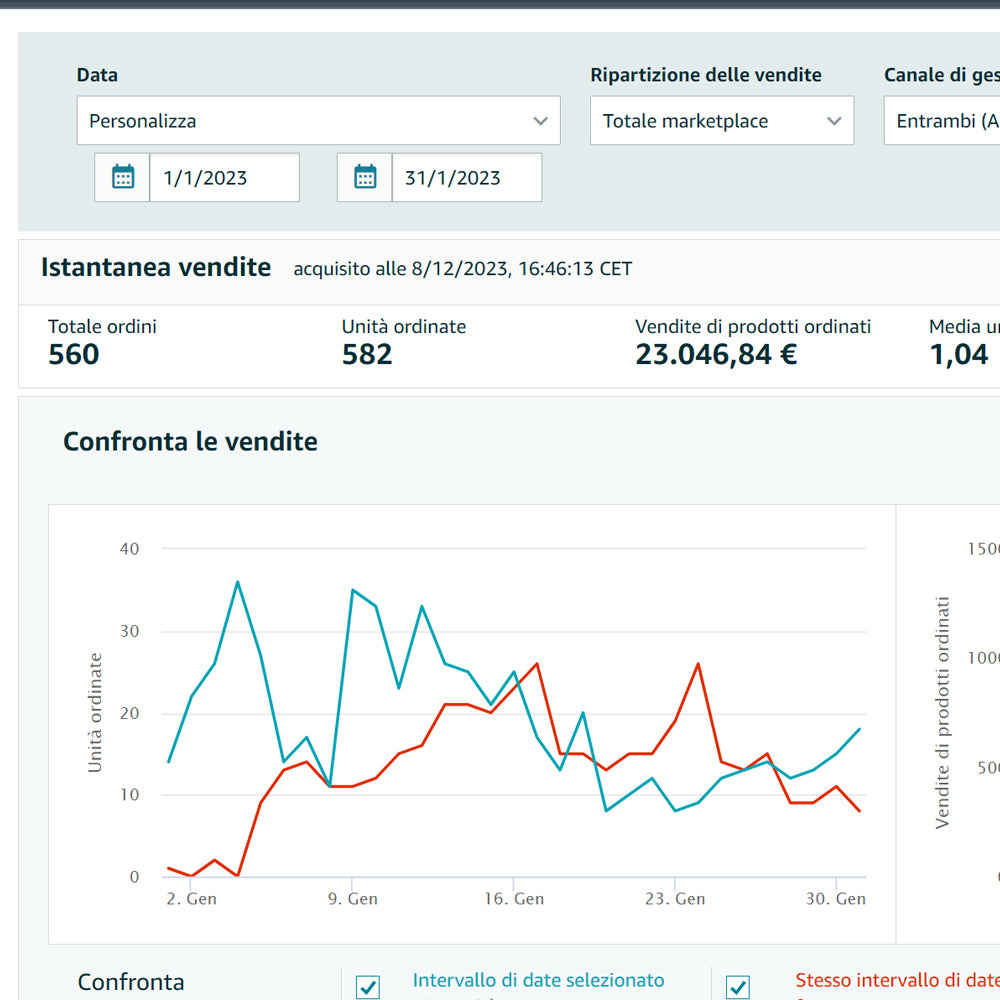Viewport: 1000px width, 1000px height.
Task: Open the end date calendar picker icon
Action: tap(365, 178)
